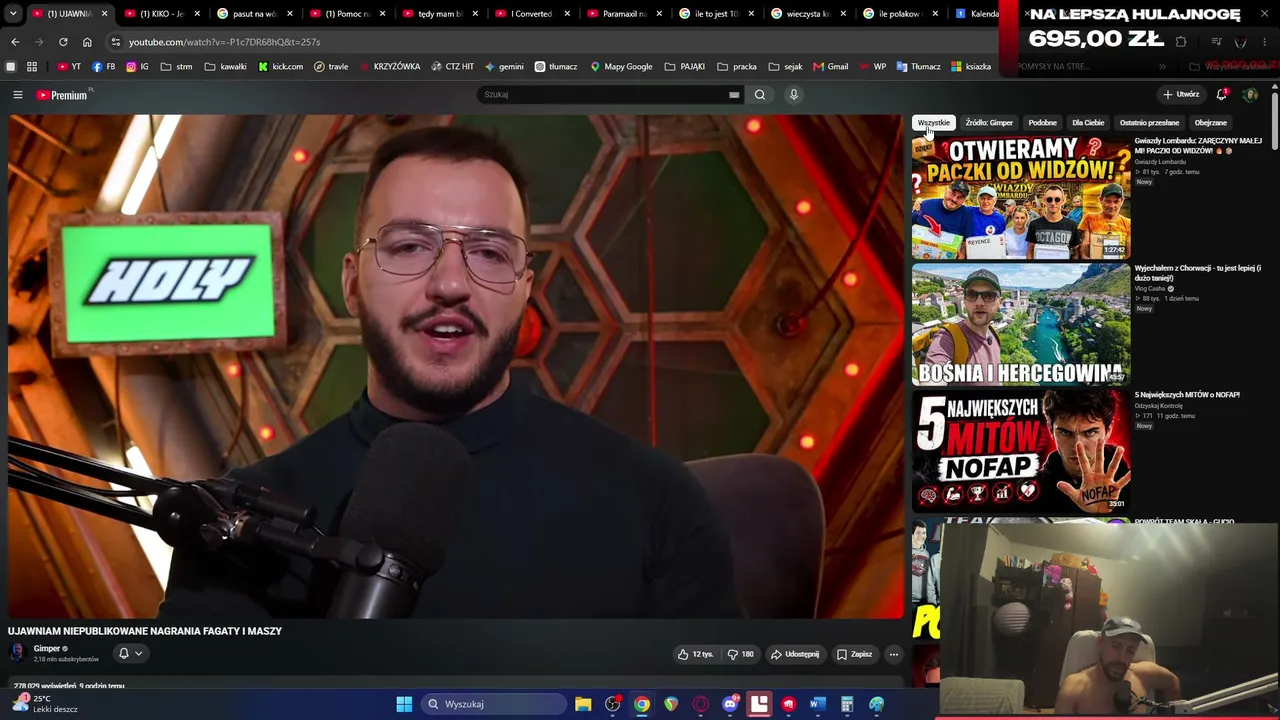Expand the subscription notification bell dropdown
This screenshot has height=720, width=1280.
click(130, 653)
